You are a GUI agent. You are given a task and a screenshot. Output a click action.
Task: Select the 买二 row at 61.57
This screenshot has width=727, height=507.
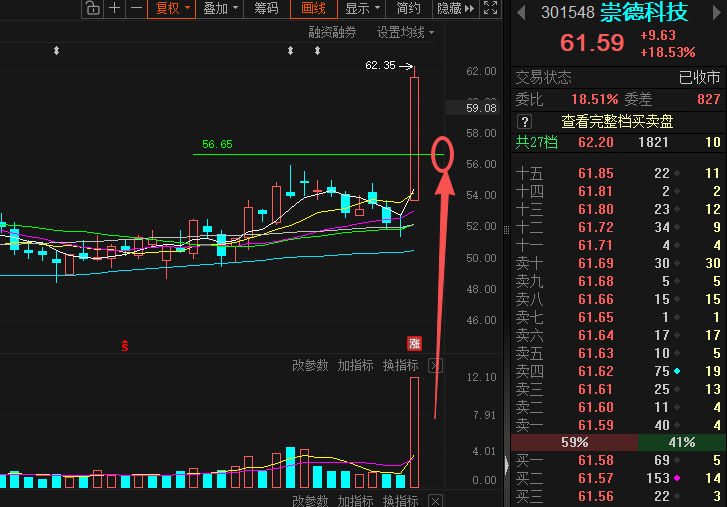[618, 478]
